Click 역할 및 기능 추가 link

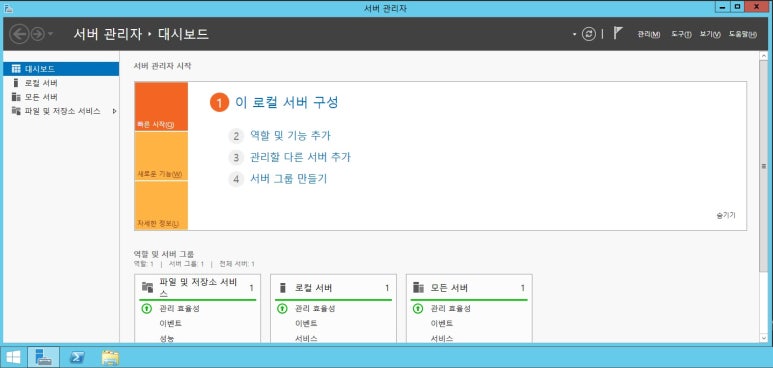click(x=290, y=136)
